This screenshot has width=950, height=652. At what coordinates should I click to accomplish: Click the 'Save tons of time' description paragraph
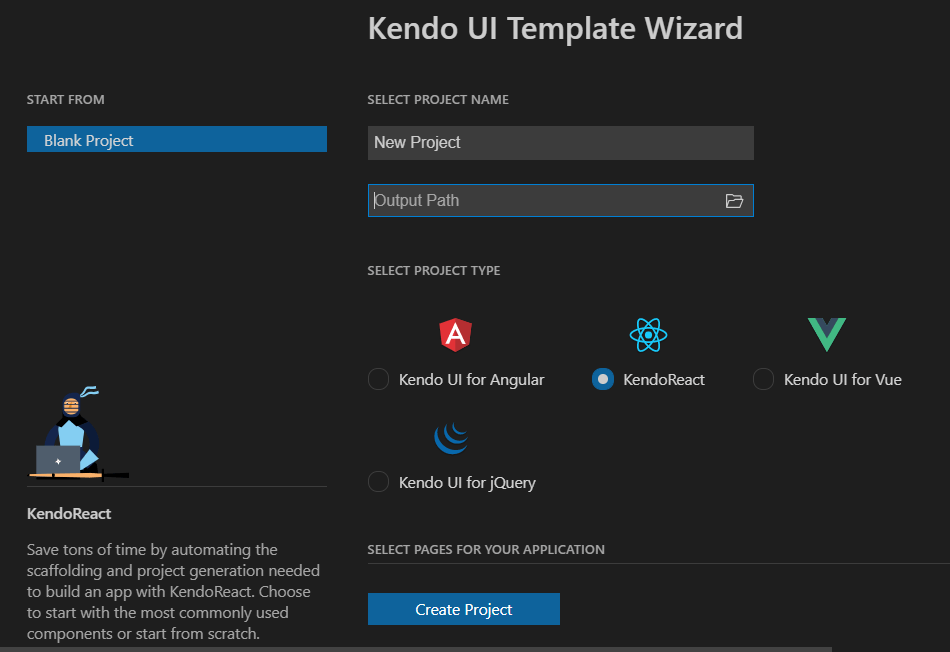[173, 591]
